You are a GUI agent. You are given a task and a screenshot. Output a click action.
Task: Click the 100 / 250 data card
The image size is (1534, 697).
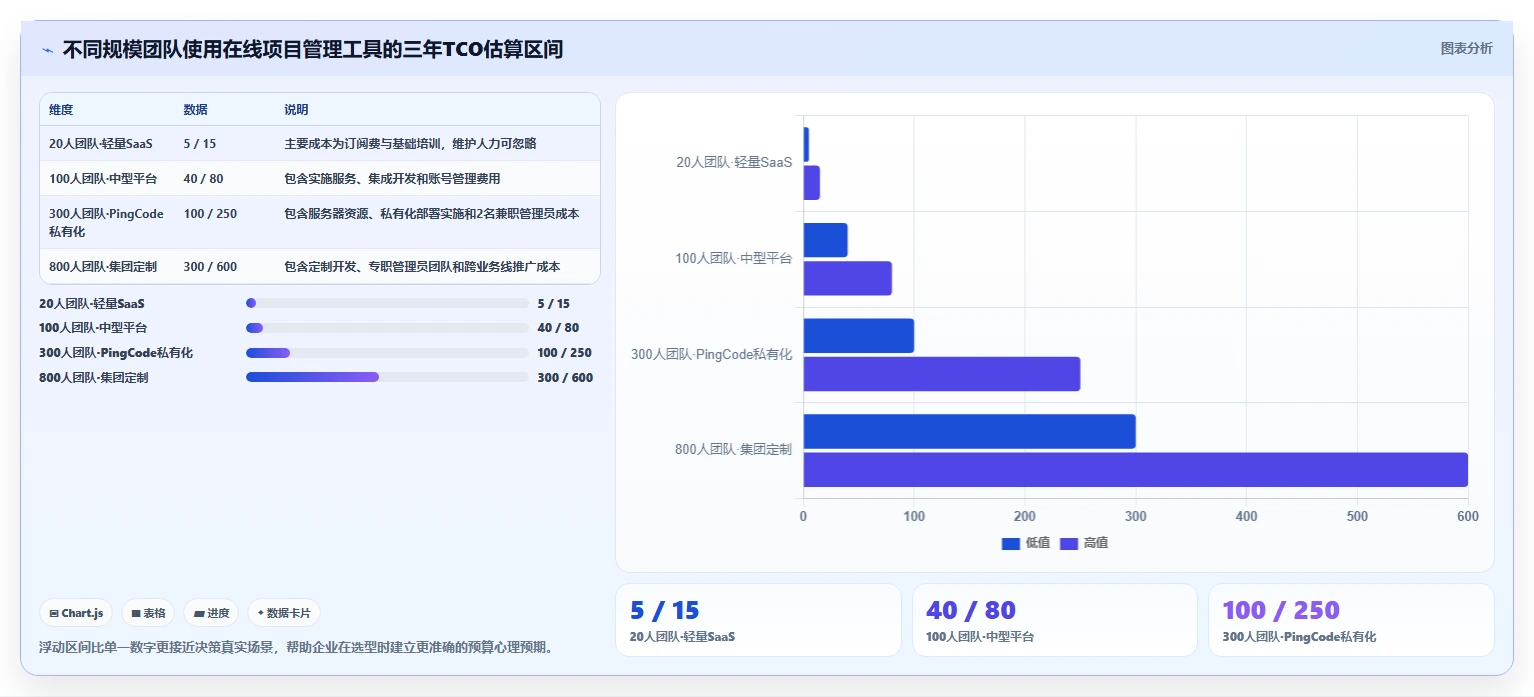pos(1351,620)
